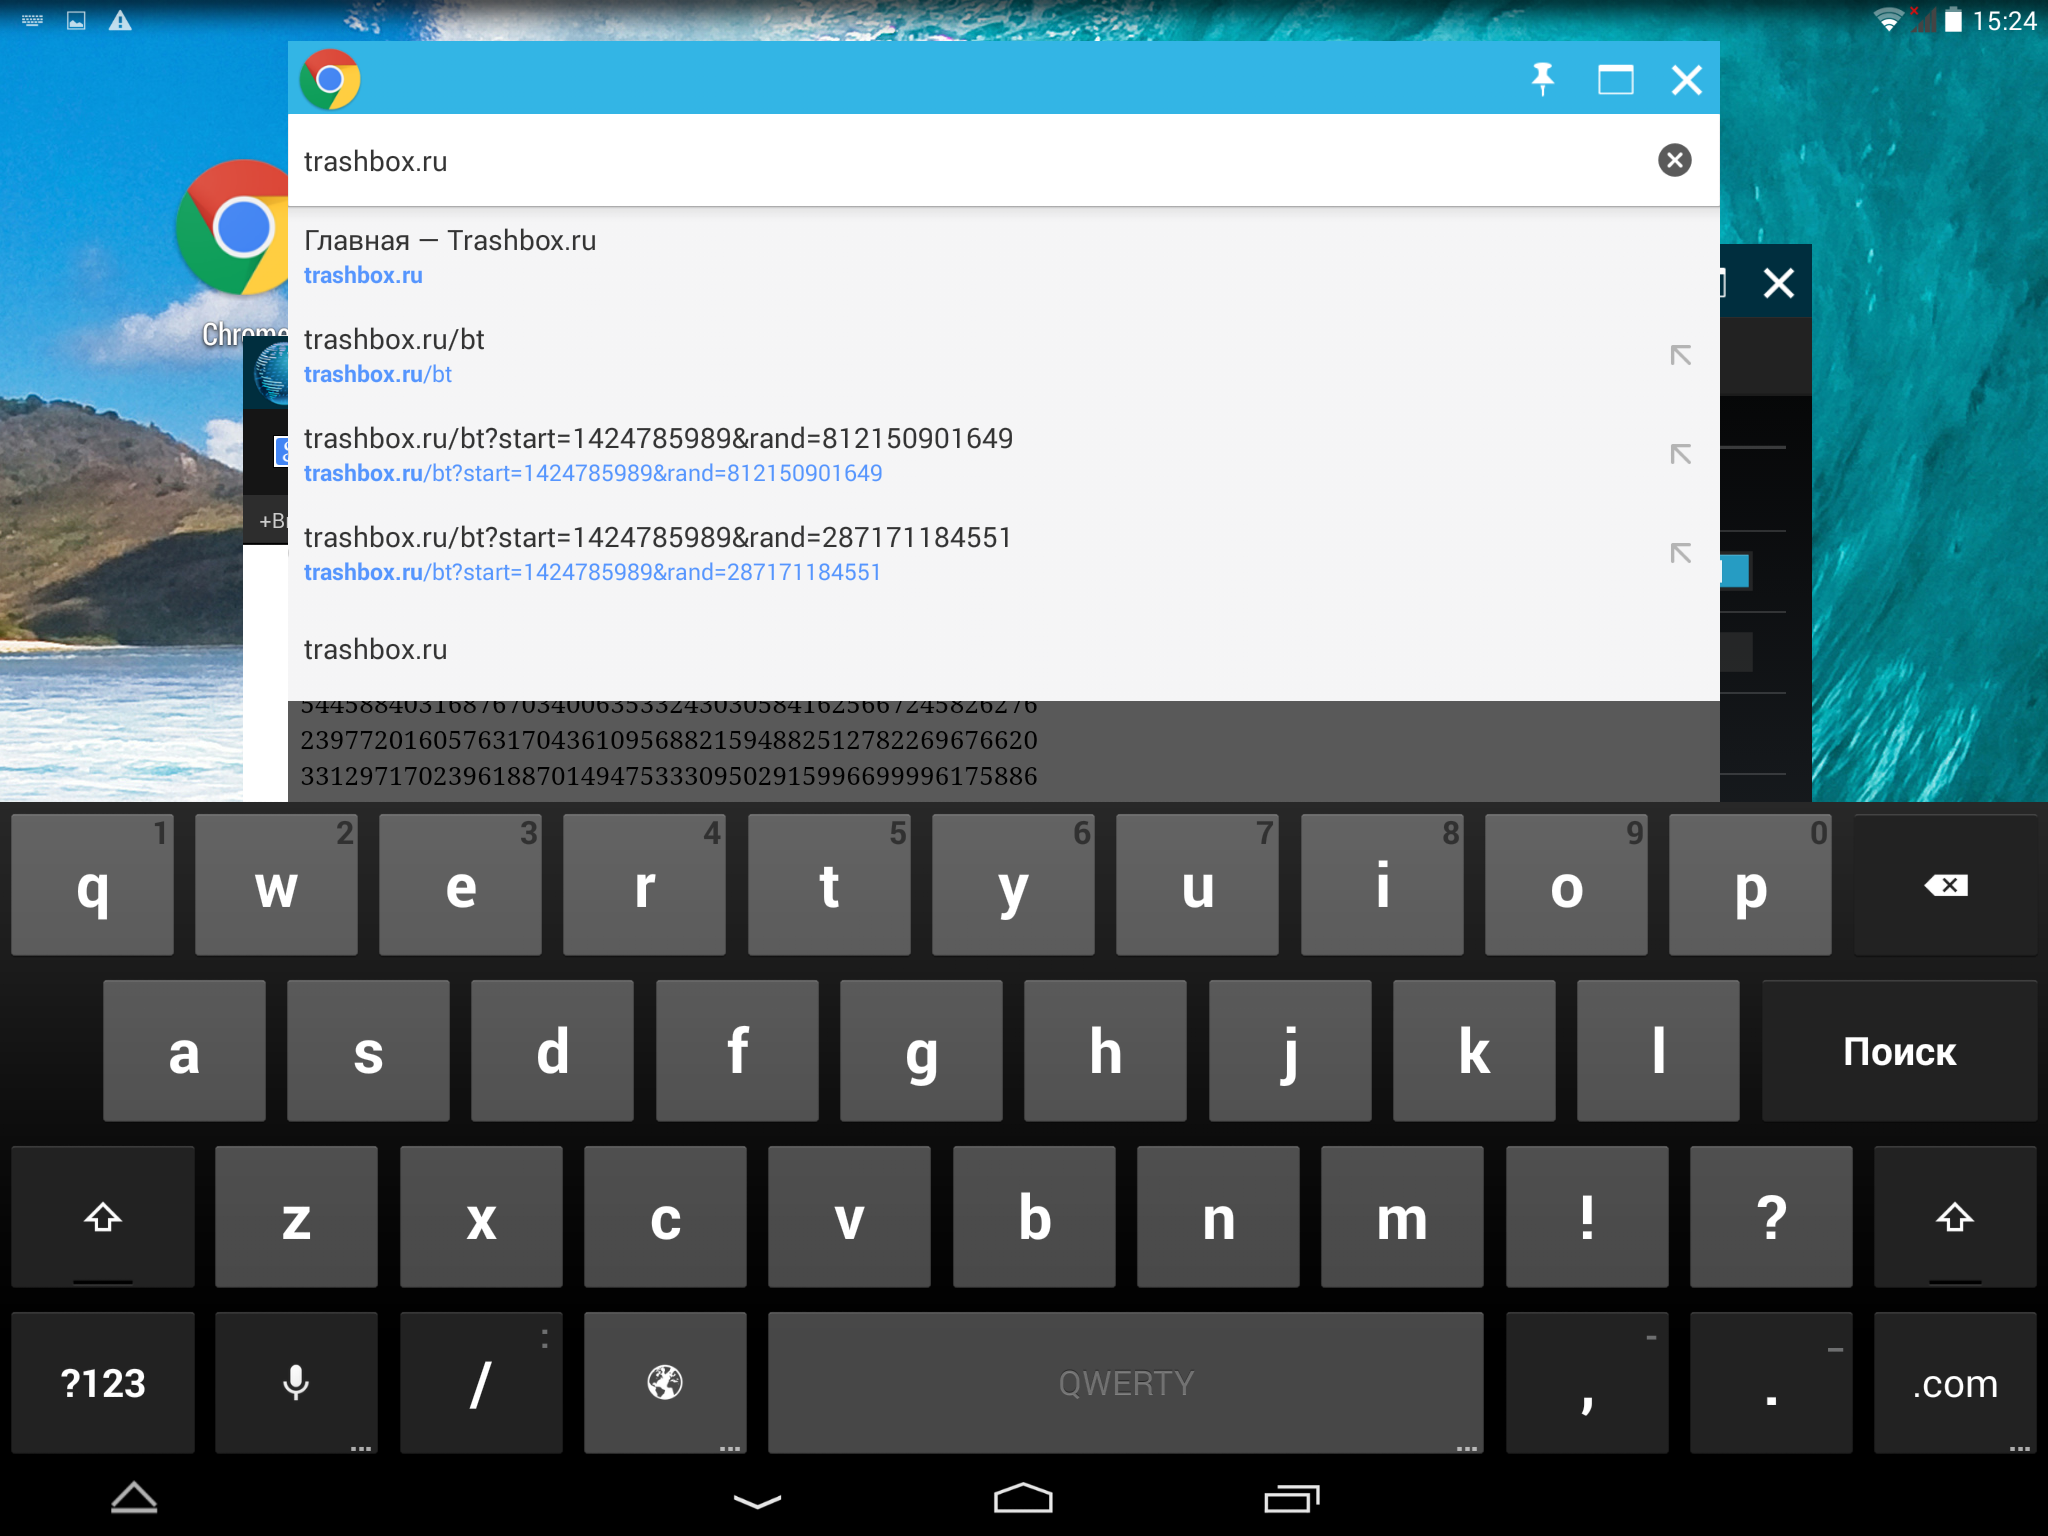
Task: Pin the floating Chrome window
Action: pos(1543,79)
